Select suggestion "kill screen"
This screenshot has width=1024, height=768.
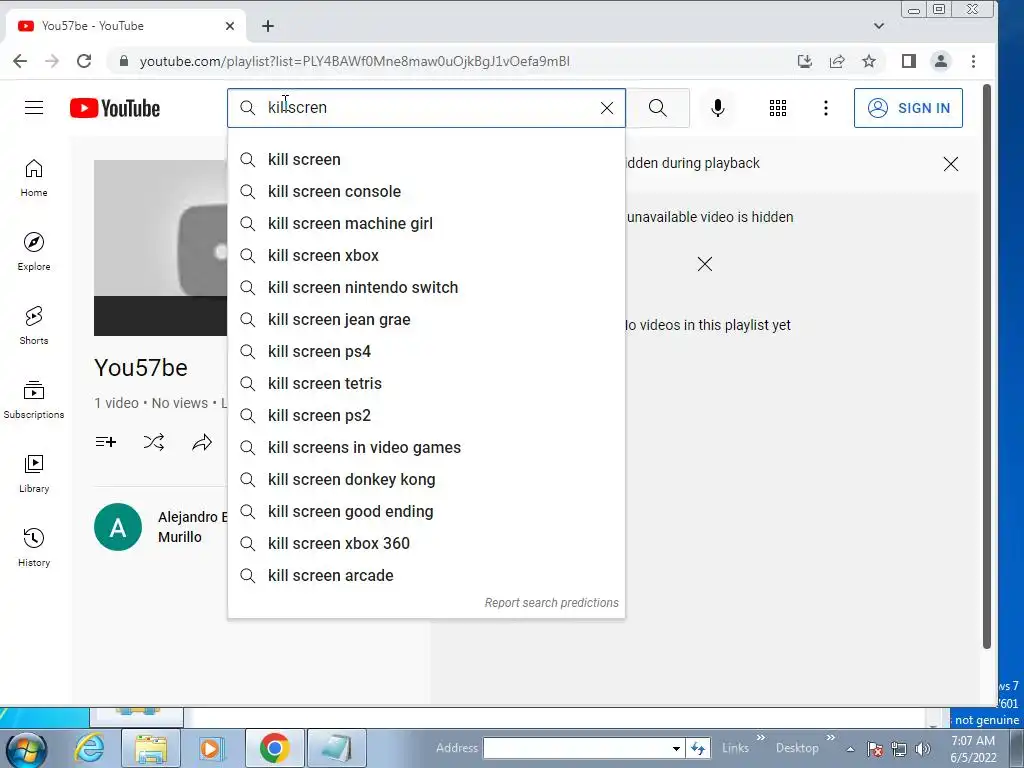click(426, 159)
